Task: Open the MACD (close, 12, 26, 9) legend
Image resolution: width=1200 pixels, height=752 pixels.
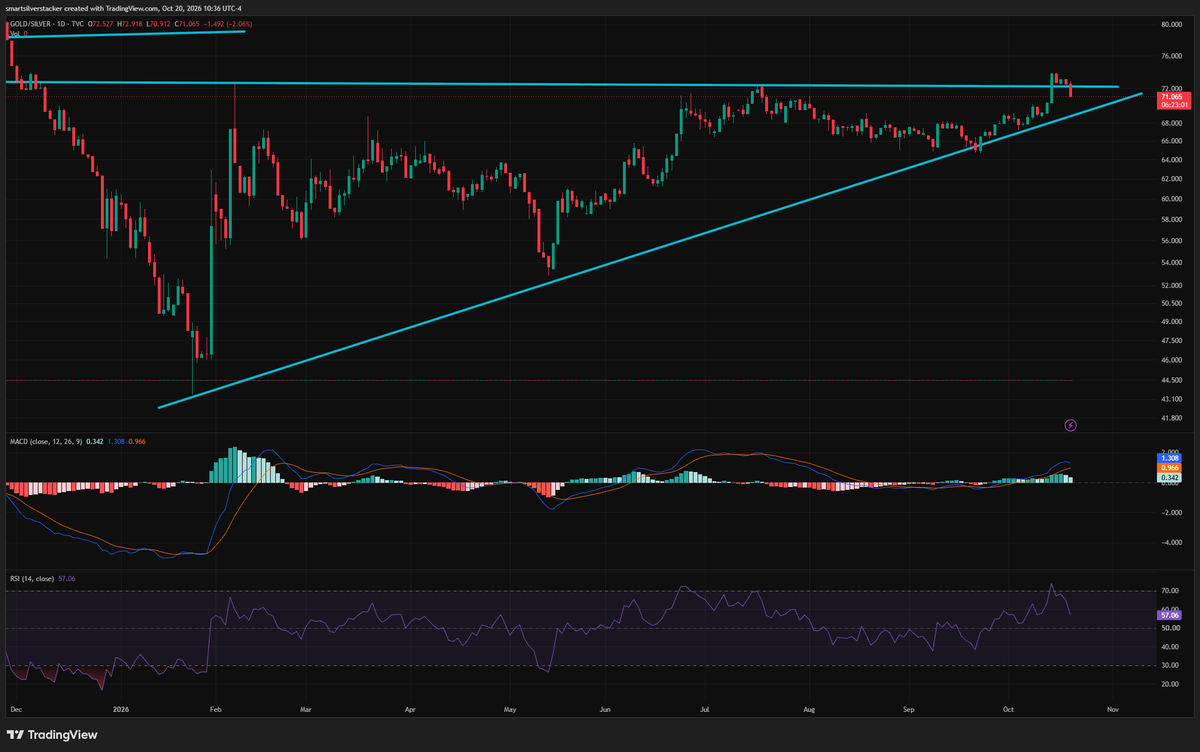Action: 46,441
